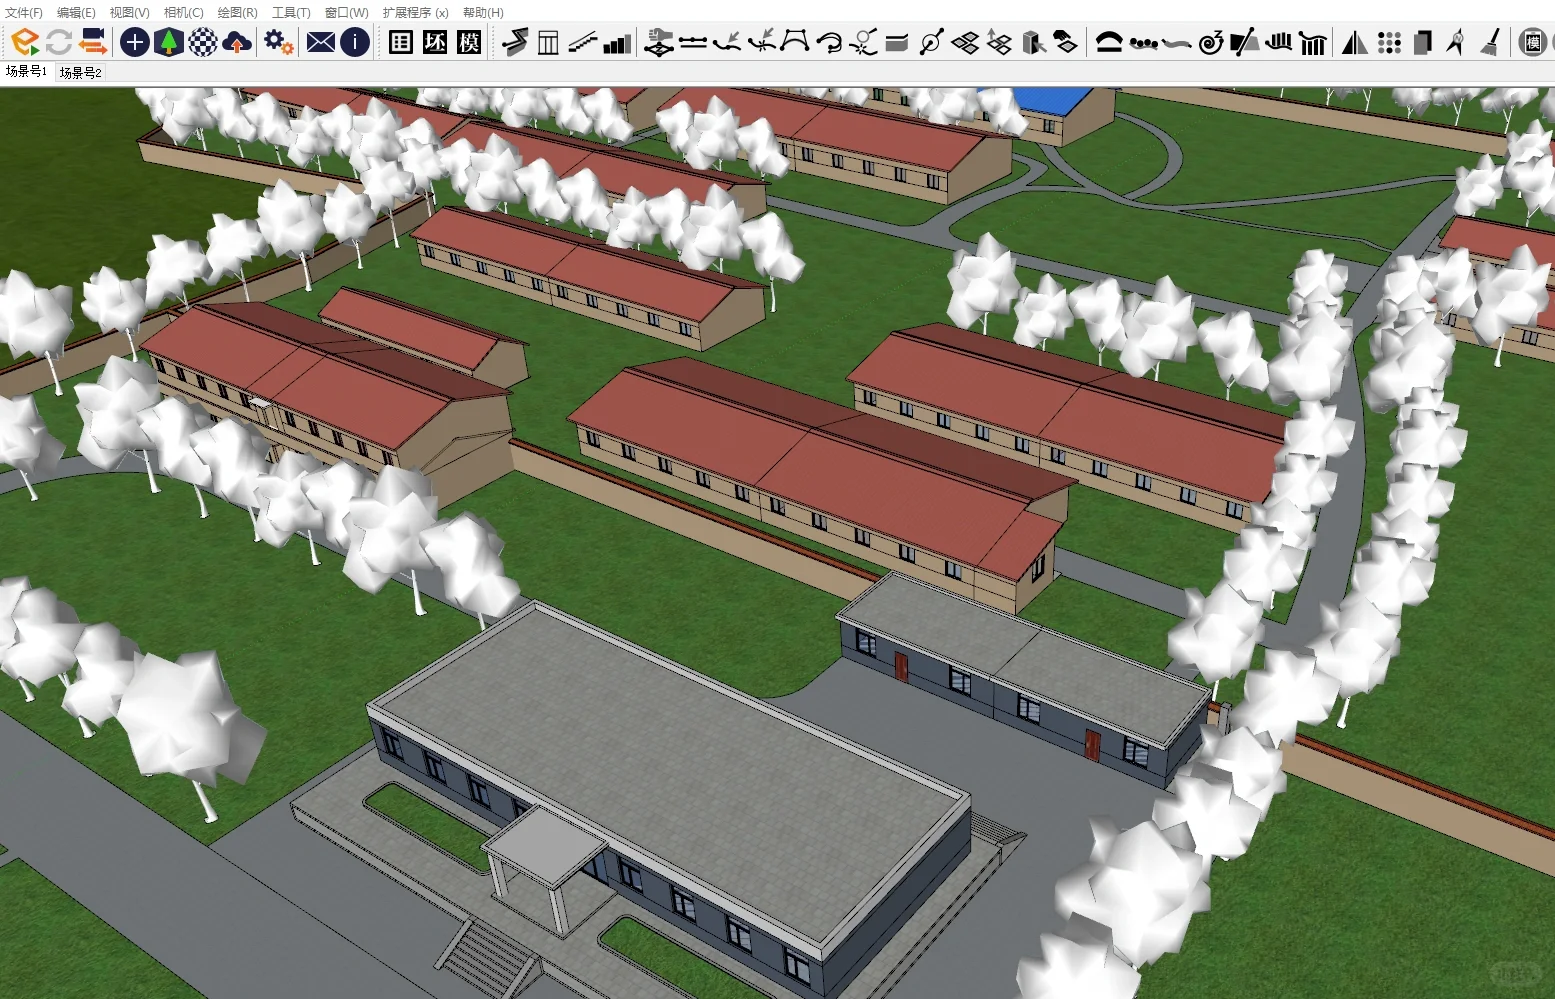Image resolution: width=1555 pixels, height=999 pixels.
Task: Open the 编辑(E) menu
Action: pos(76,13)
